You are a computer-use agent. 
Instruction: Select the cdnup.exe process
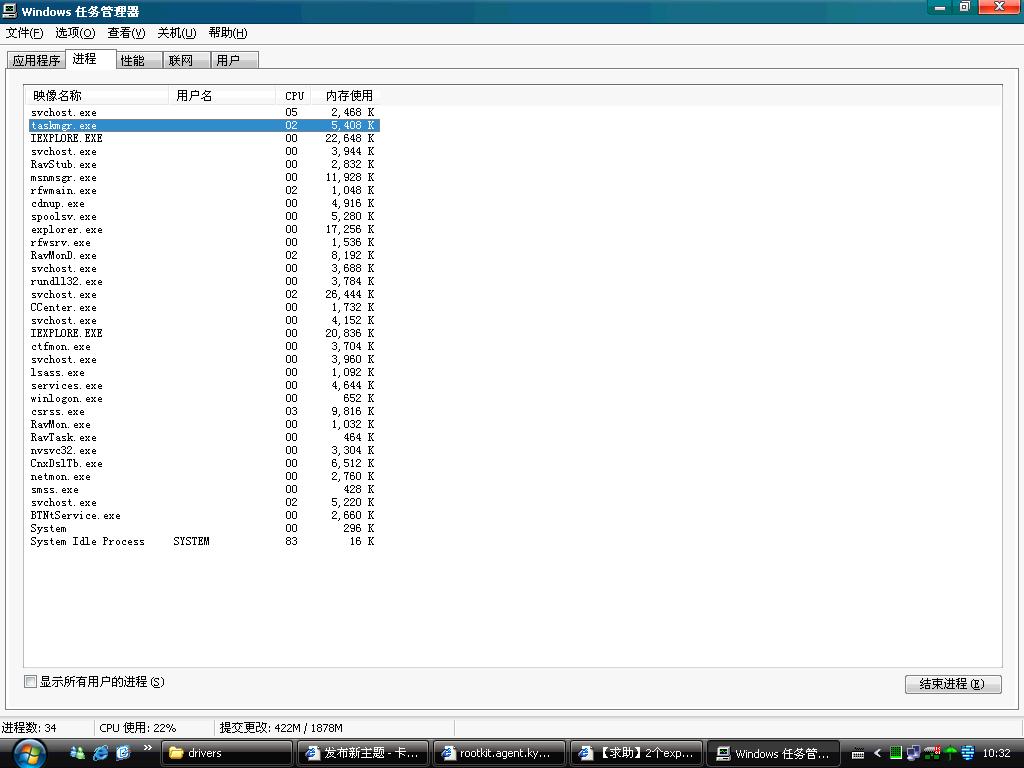pos(204,204)
